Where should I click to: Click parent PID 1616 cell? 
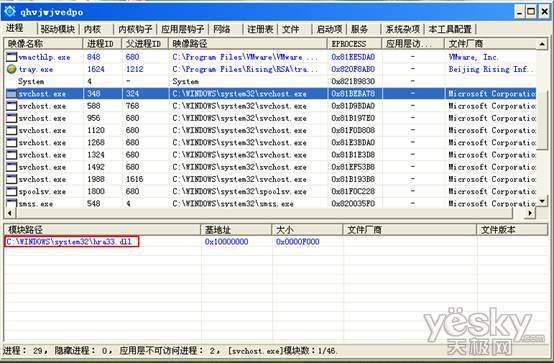[135, 179]
